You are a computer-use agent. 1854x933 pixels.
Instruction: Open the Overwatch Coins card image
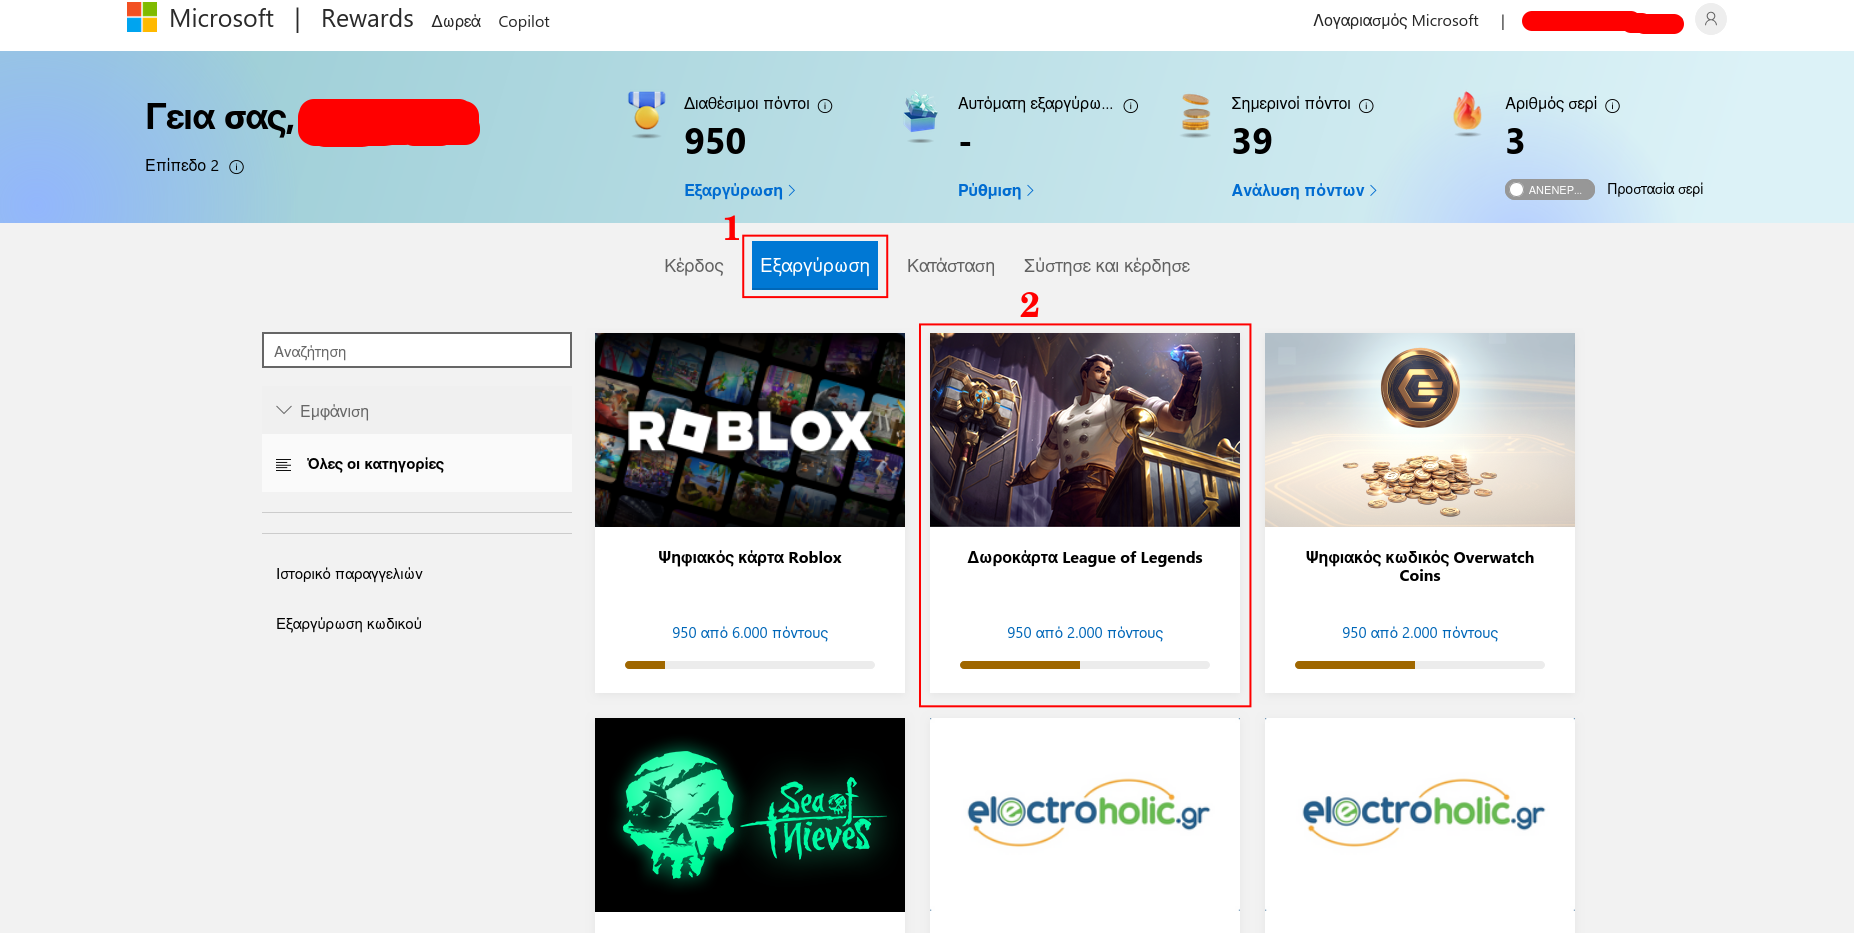(x=1420, y=430)
